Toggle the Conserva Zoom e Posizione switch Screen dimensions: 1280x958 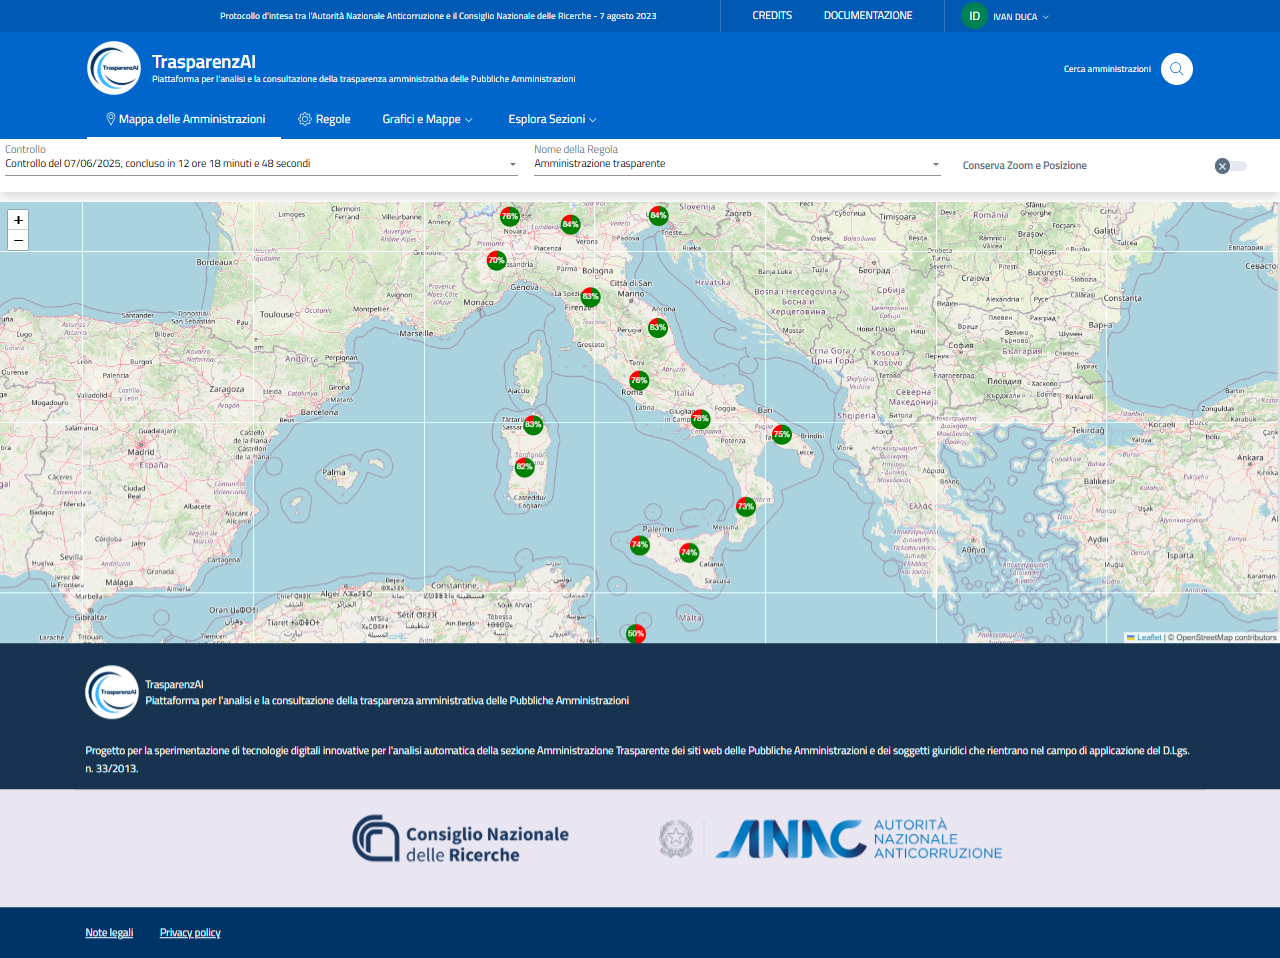pos(1231,166)
